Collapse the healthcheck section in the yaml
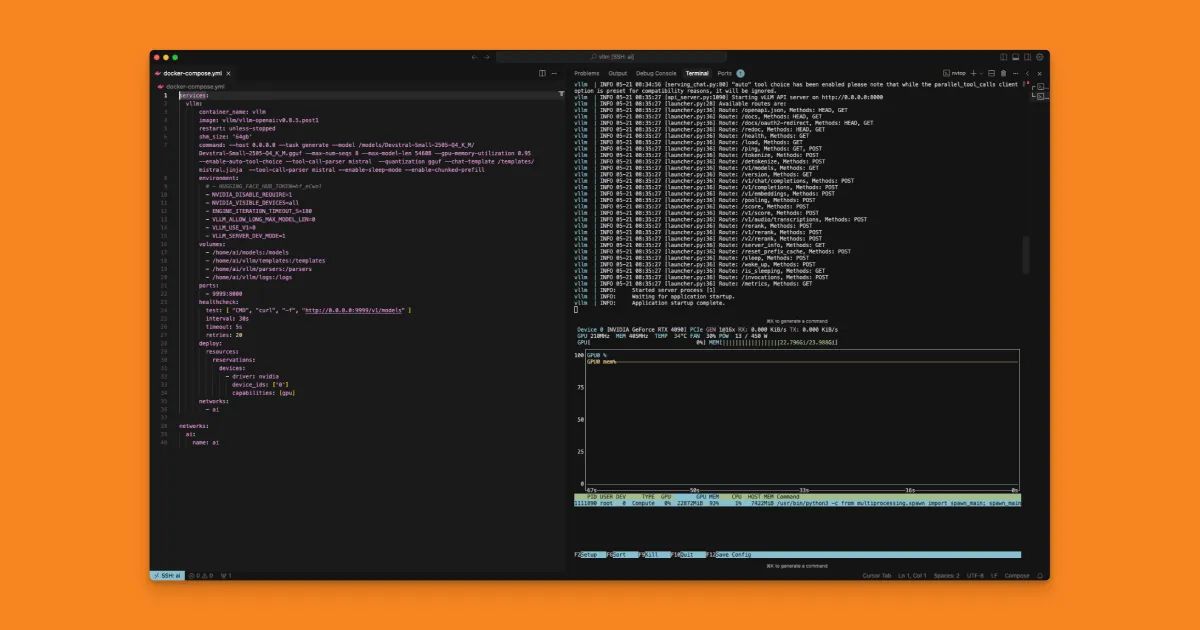Viewport: 1200px width, 630px height. [x=176, y=302]
